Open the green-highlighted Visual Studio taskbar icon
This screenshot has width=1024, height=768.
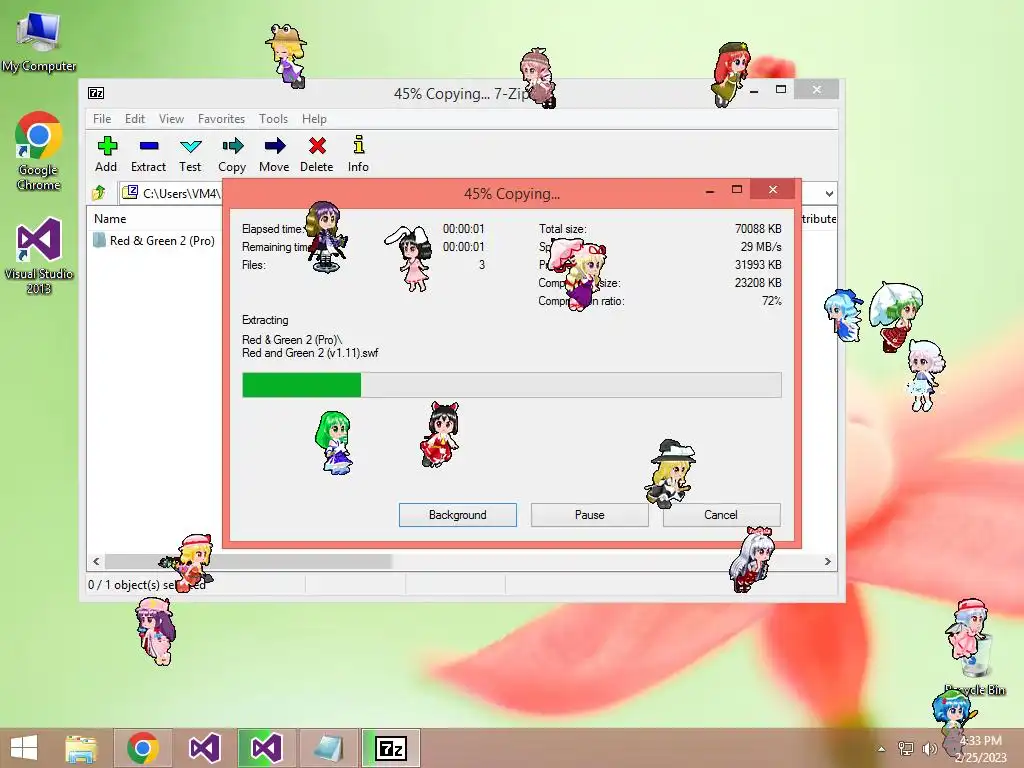266,748
